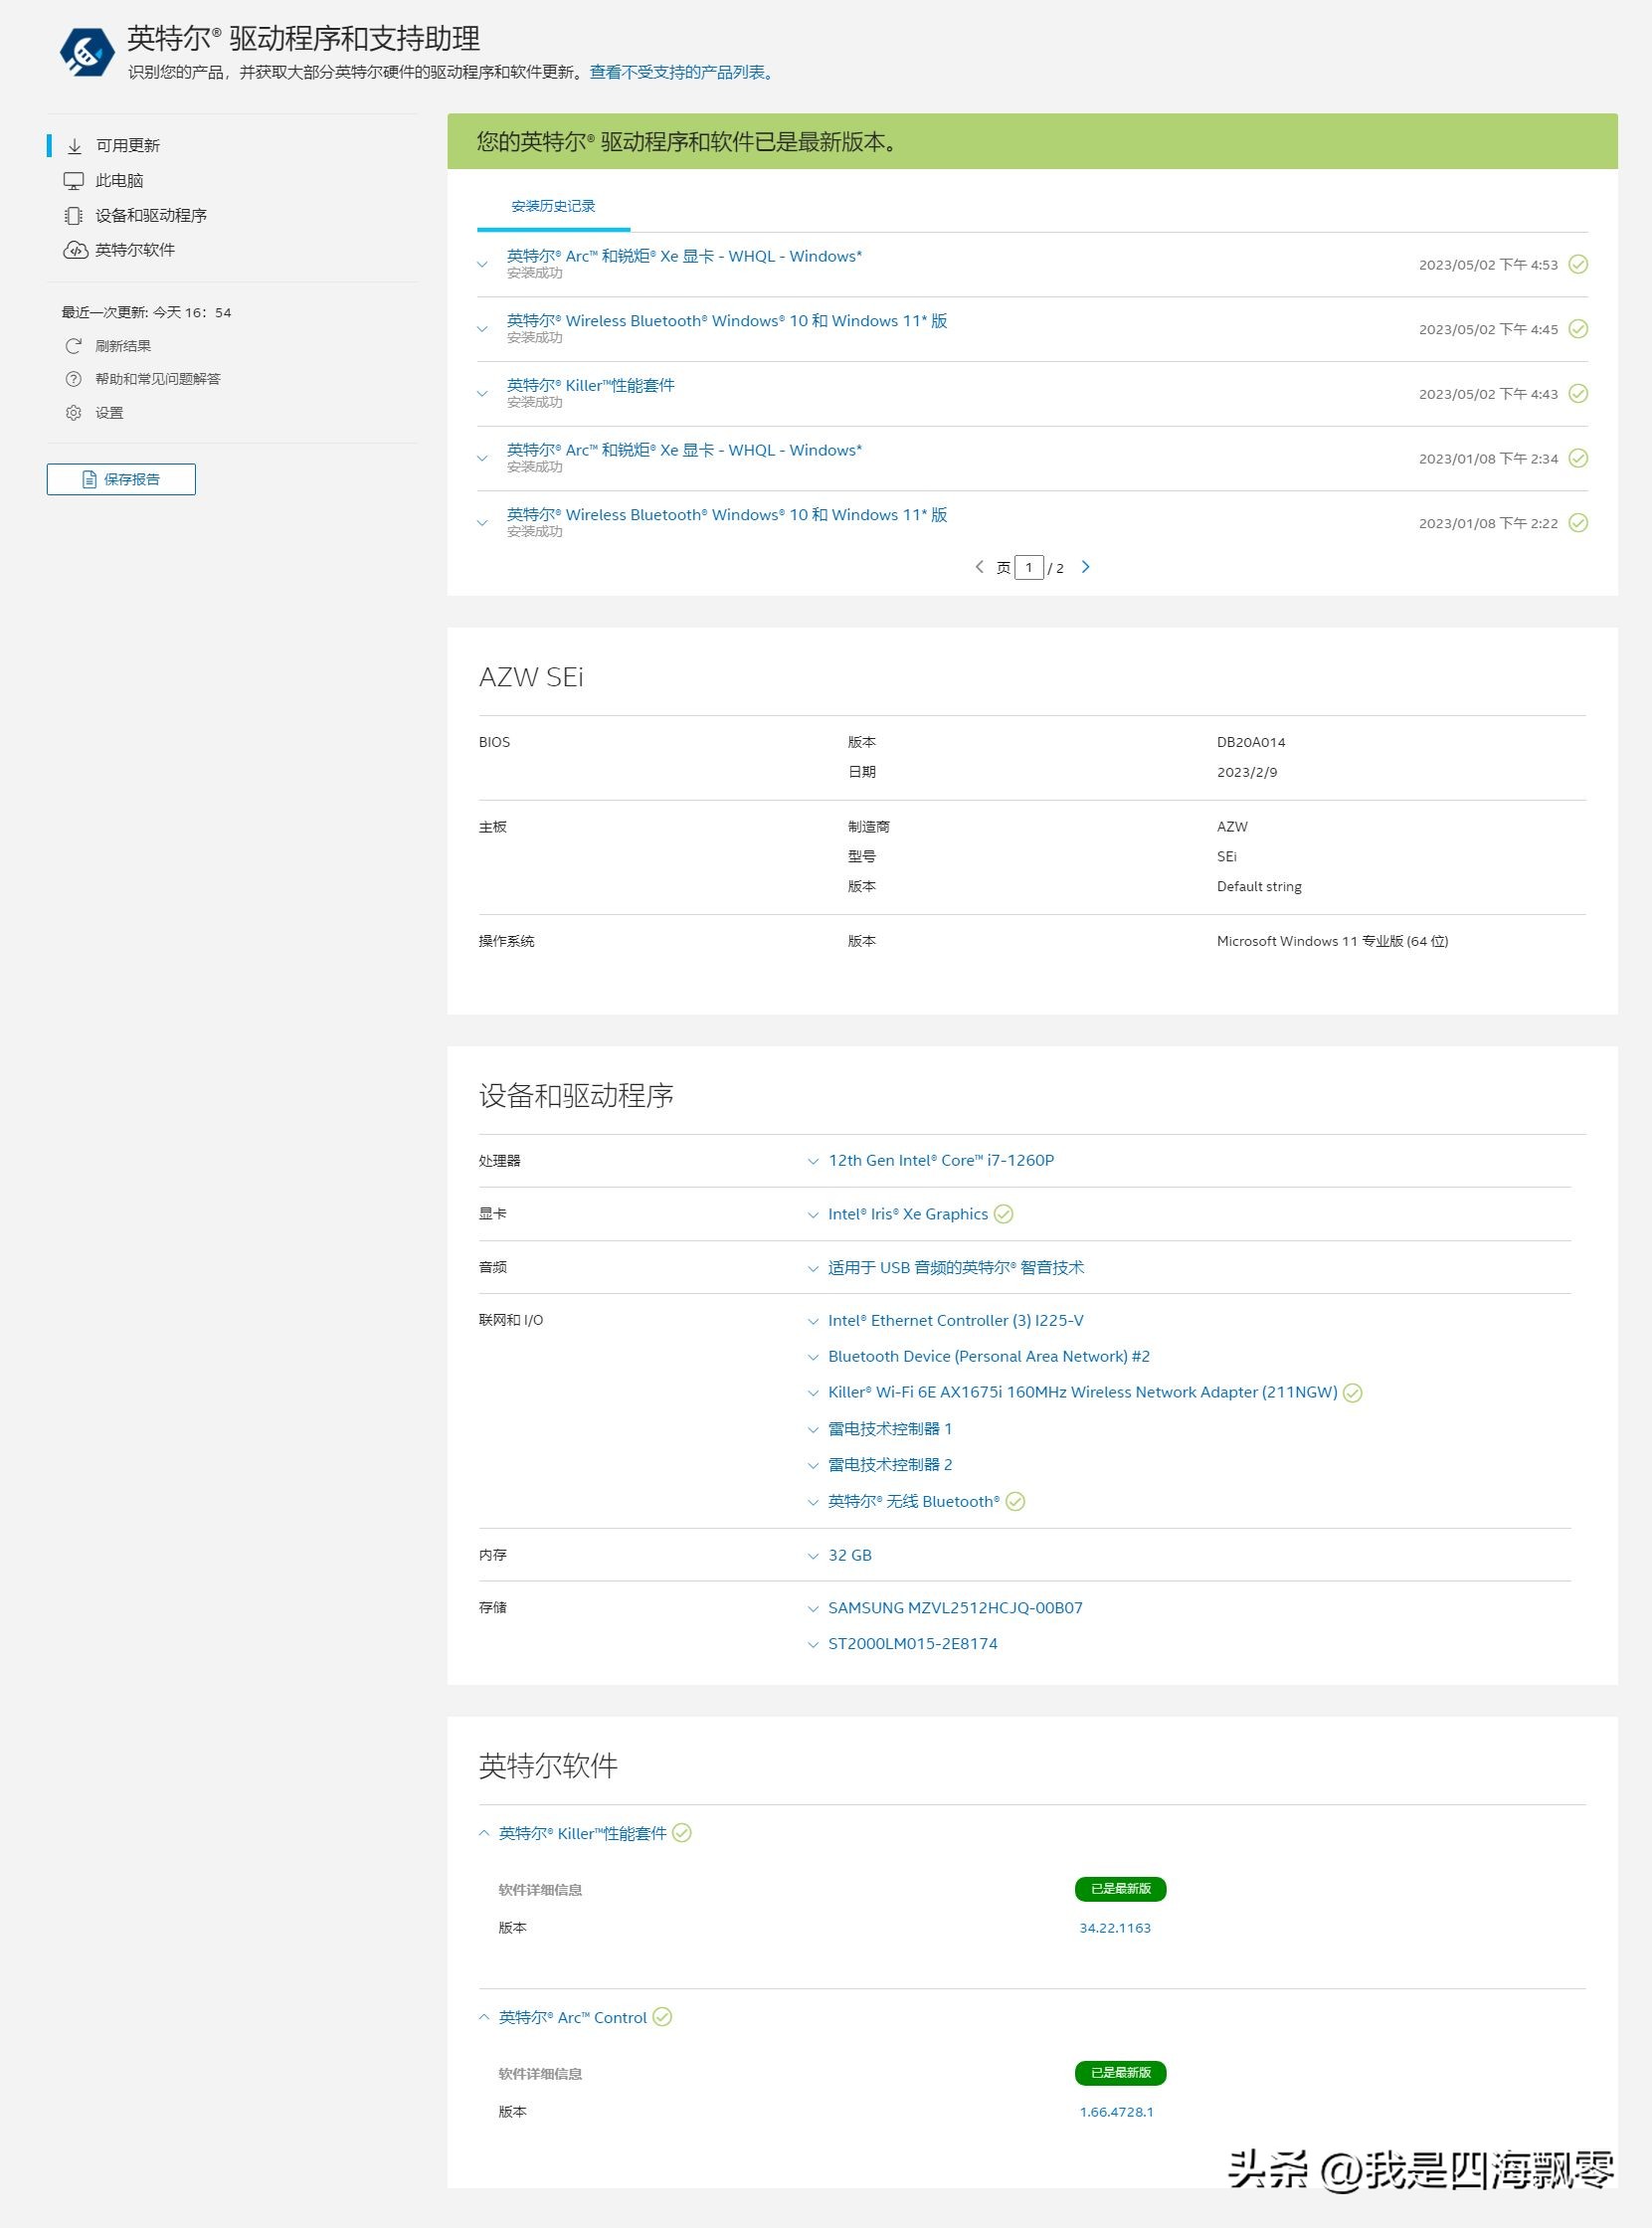Click the 保存报告 button
The width and height of the screenshot is (1652, 2228).
(121, 479)
